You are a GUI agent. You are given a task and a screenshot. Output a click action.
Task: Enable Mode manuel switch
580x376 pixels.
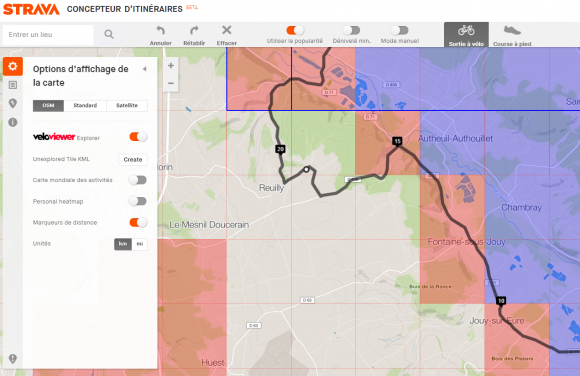(x=399, y=30)
